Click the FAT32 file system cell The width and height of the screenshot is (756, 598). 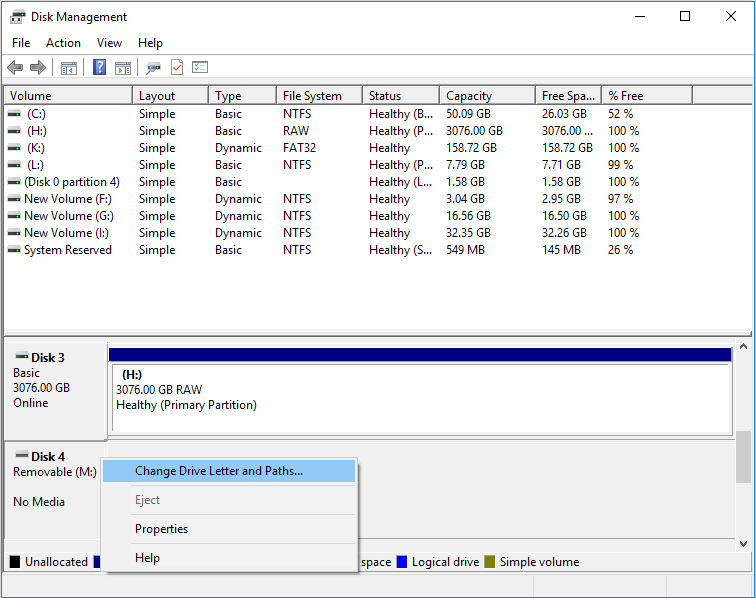299,148
